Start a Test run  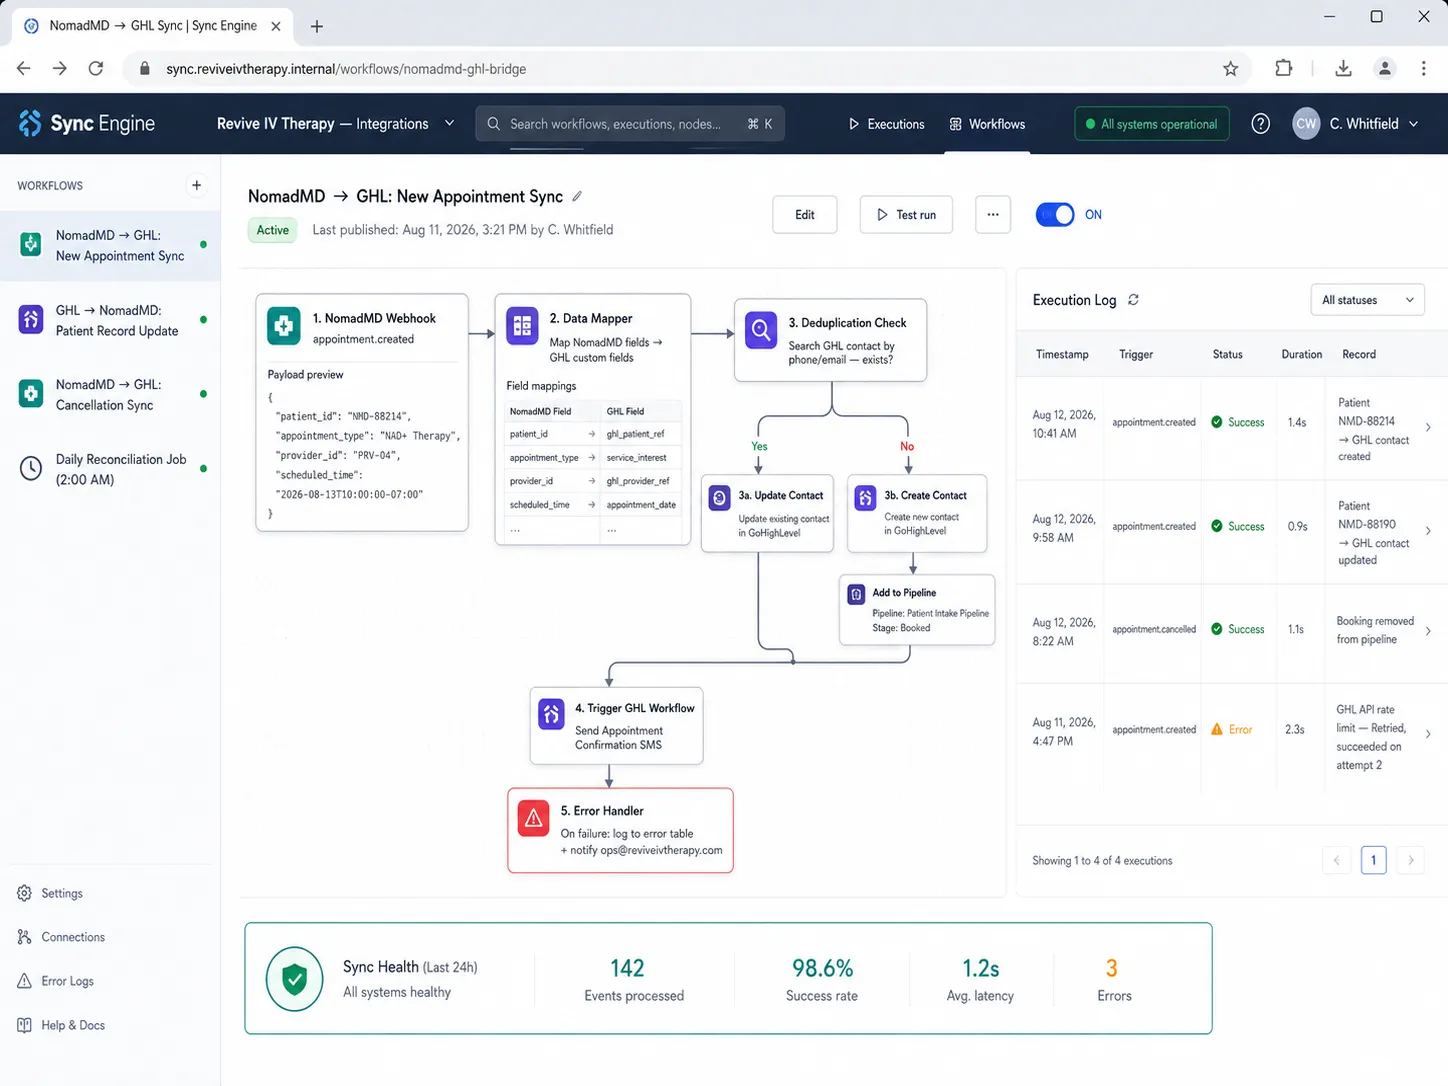(x=906, y=215)
